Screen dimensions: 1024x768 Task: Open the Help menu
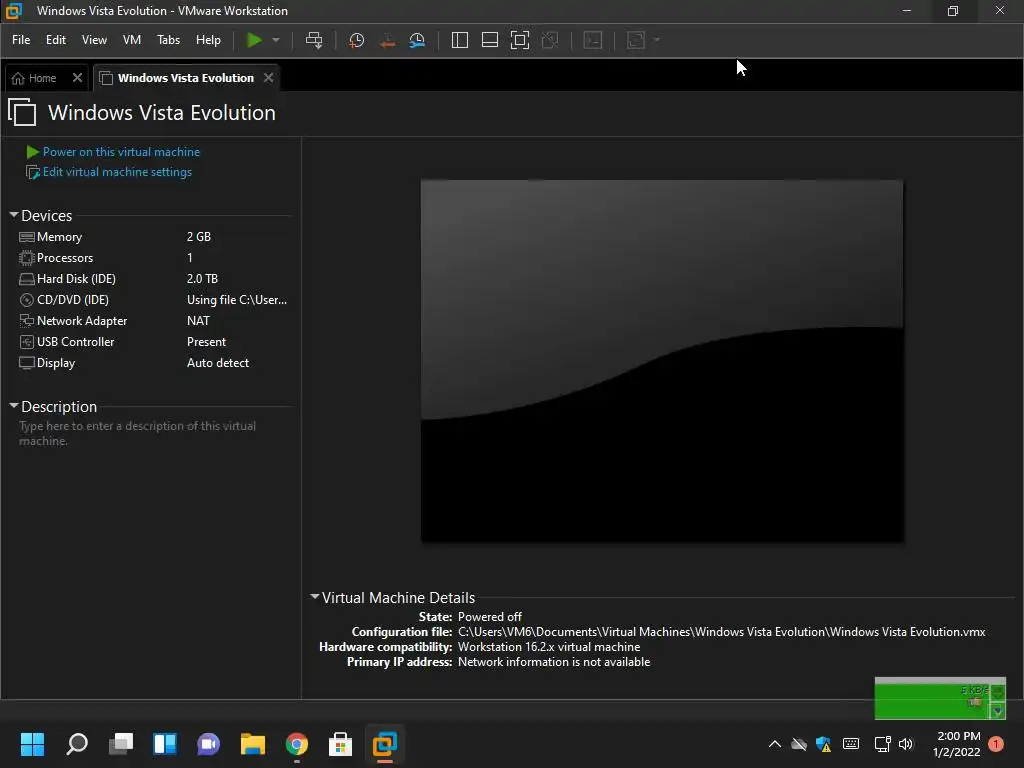[208, 40]
